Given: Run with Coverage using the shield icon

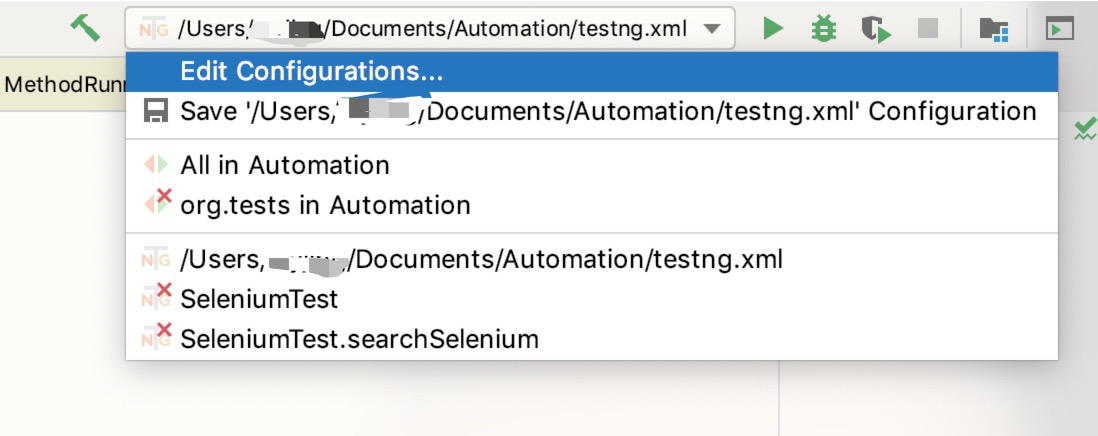Looking at the screenshot, I should 877,29.
